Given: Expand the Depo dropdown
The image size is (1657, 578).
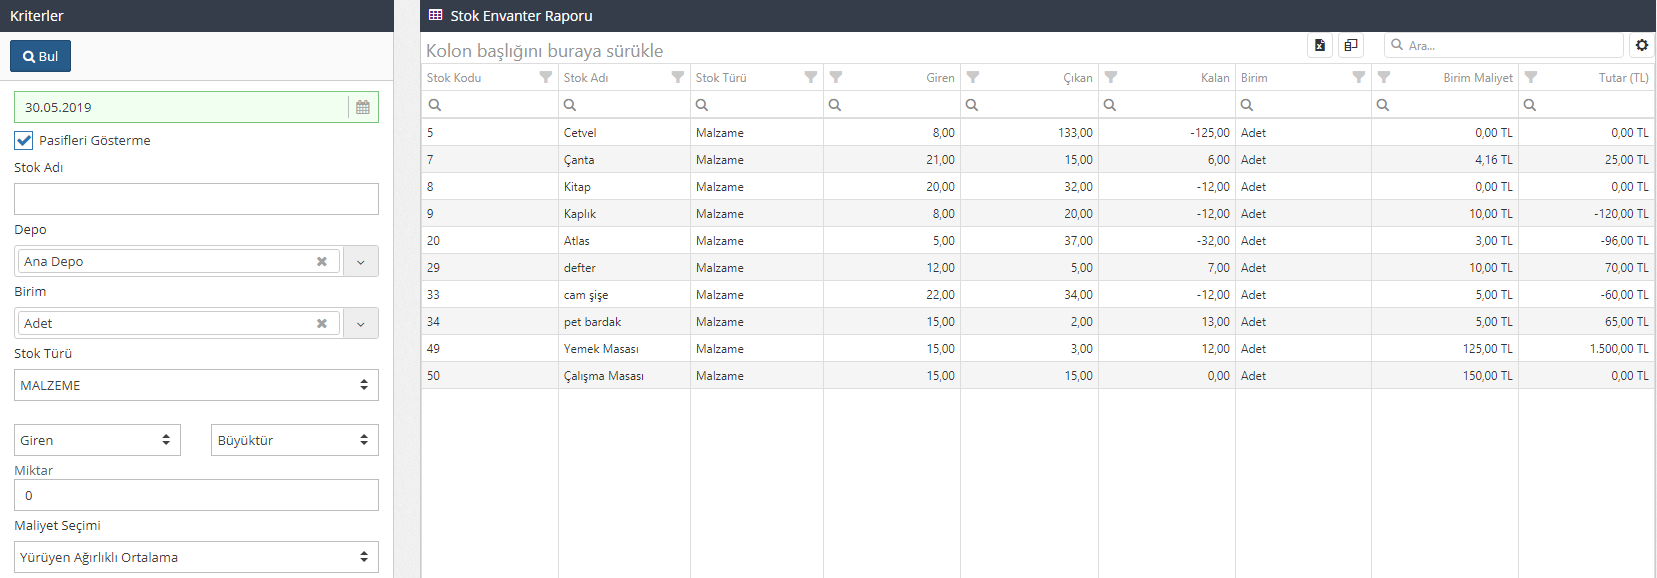Looking at the screenshot, I should pos(360,262).
